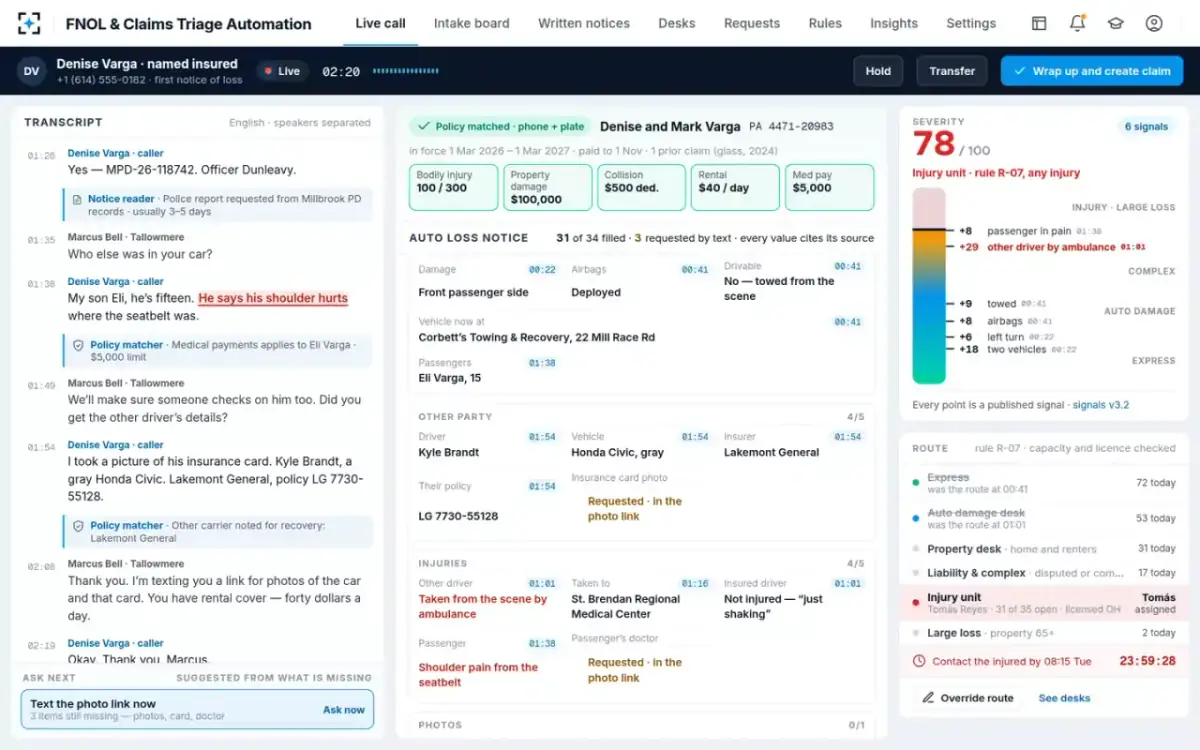Click the policy number PA 4471-20983
The height and width of the screenshot is (750, 1200).
(x=791, y=127)
